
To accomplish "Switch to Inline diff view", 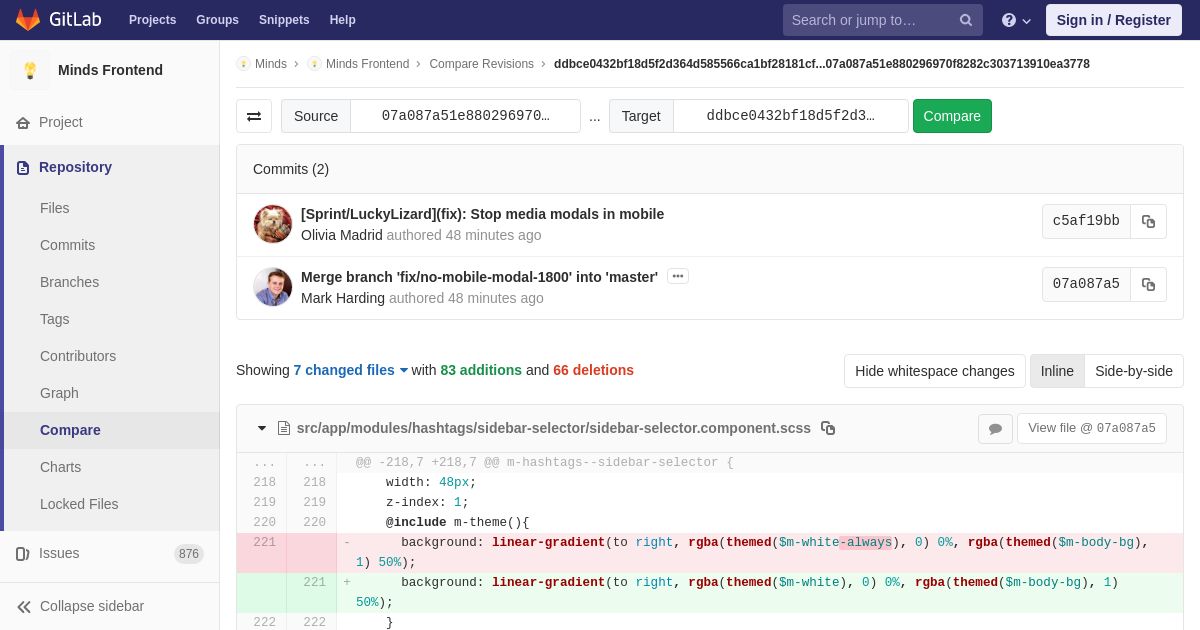I will coord(1057,371).
